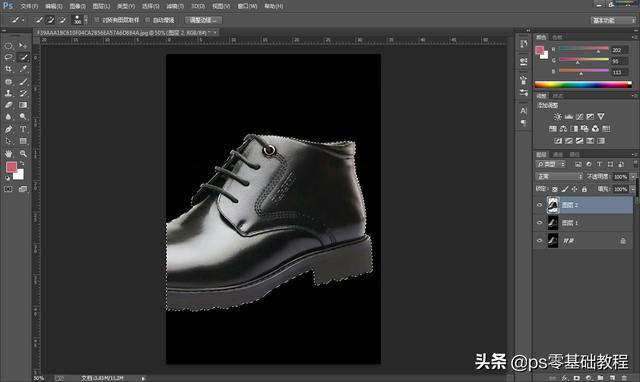Hide layer 图层 1 visibility eye

(x=540, y=223)
